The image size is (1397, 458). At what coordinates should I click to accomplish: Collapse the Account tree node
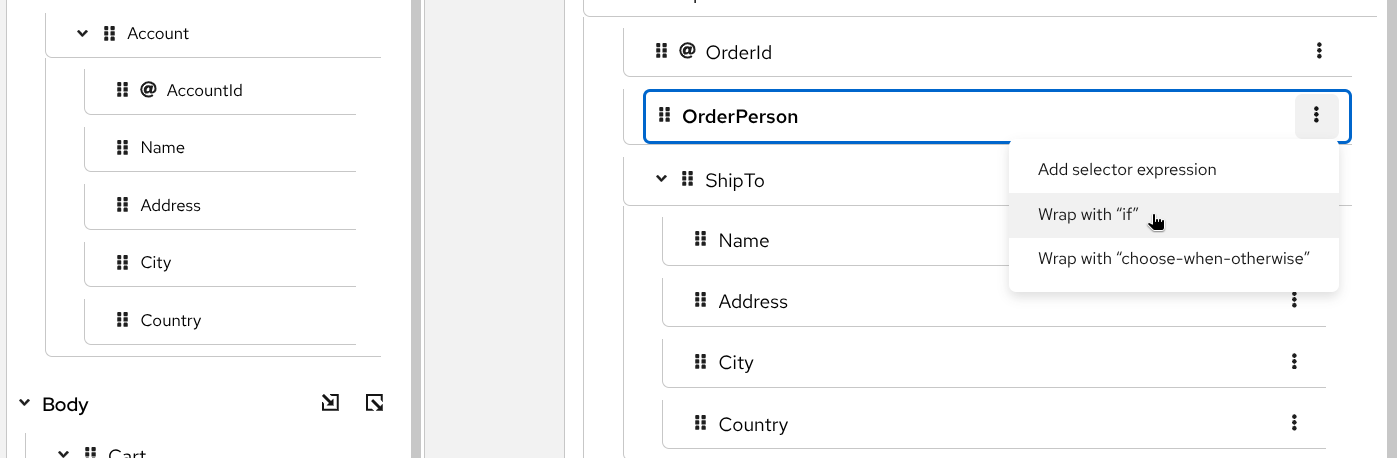coord(83,33)
